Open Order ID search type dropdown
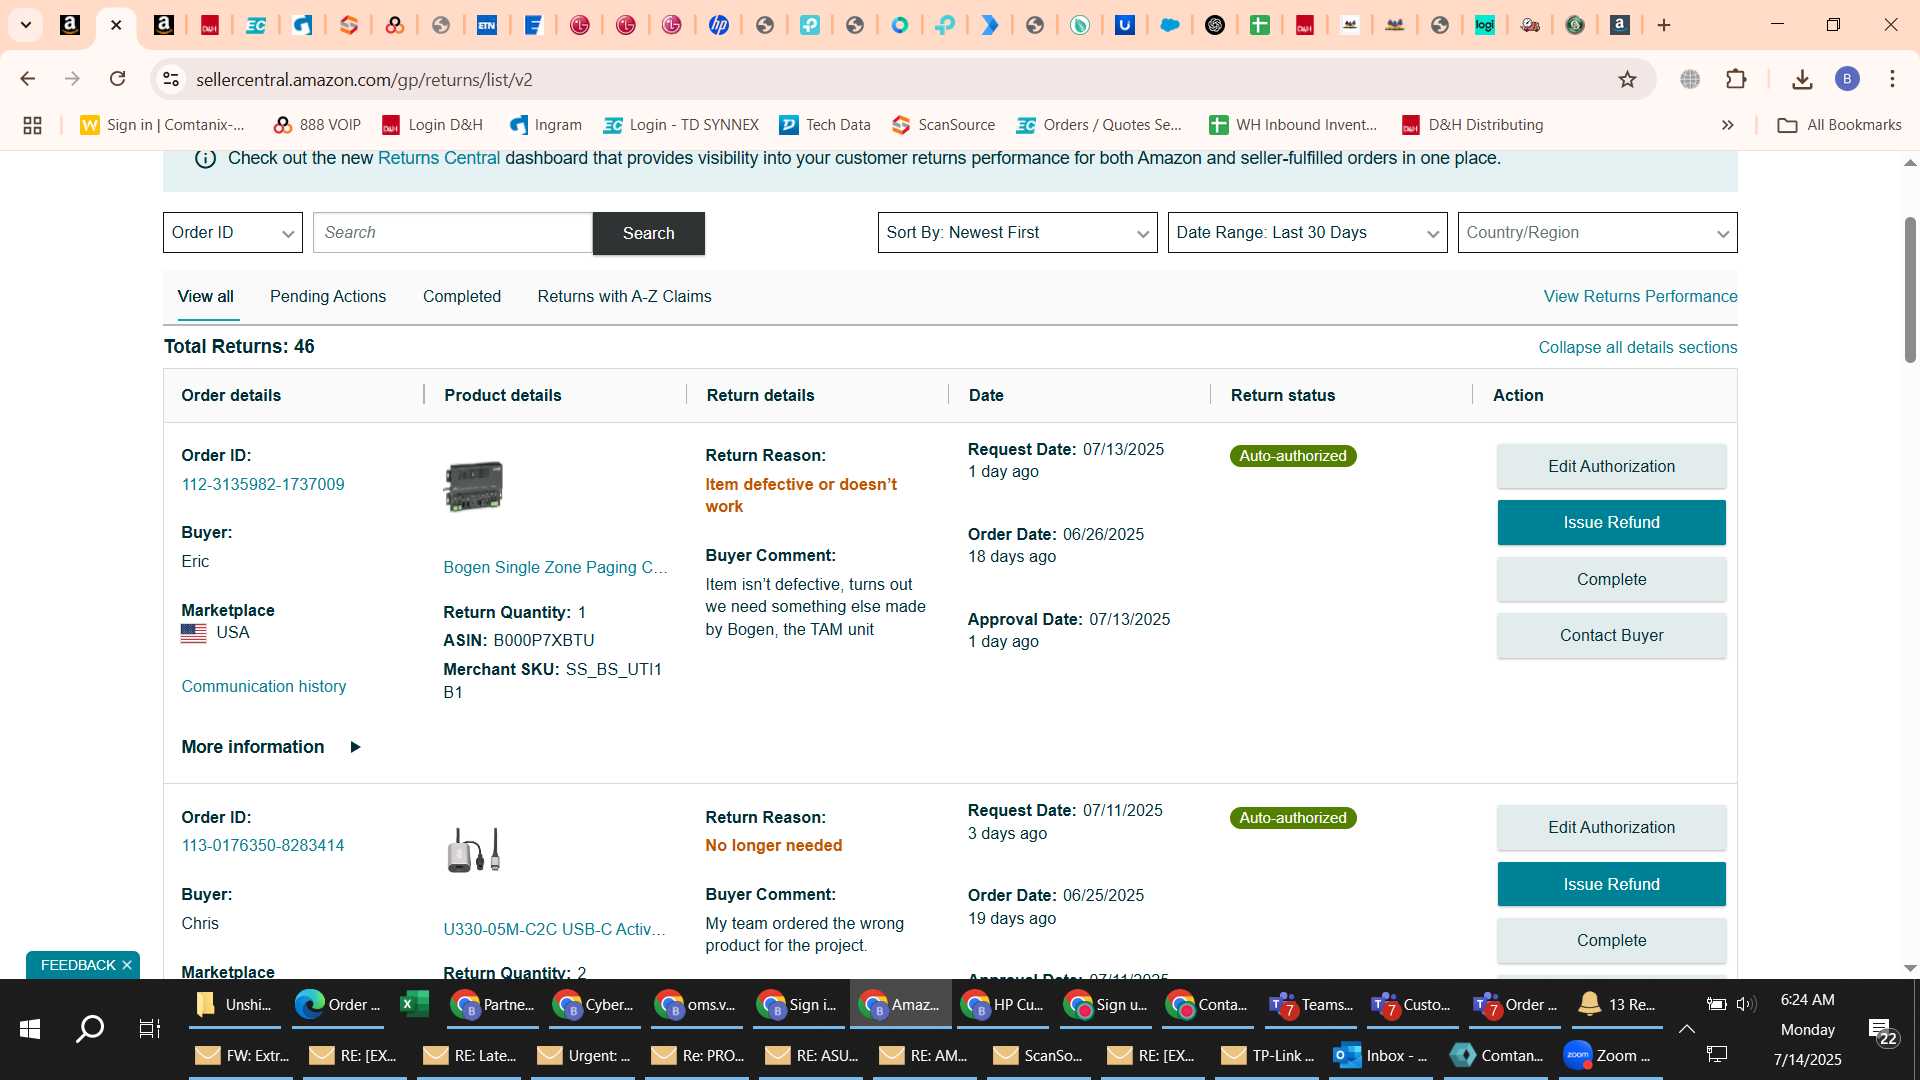This screenshot has height=1080, width=1920. (233, 233)
